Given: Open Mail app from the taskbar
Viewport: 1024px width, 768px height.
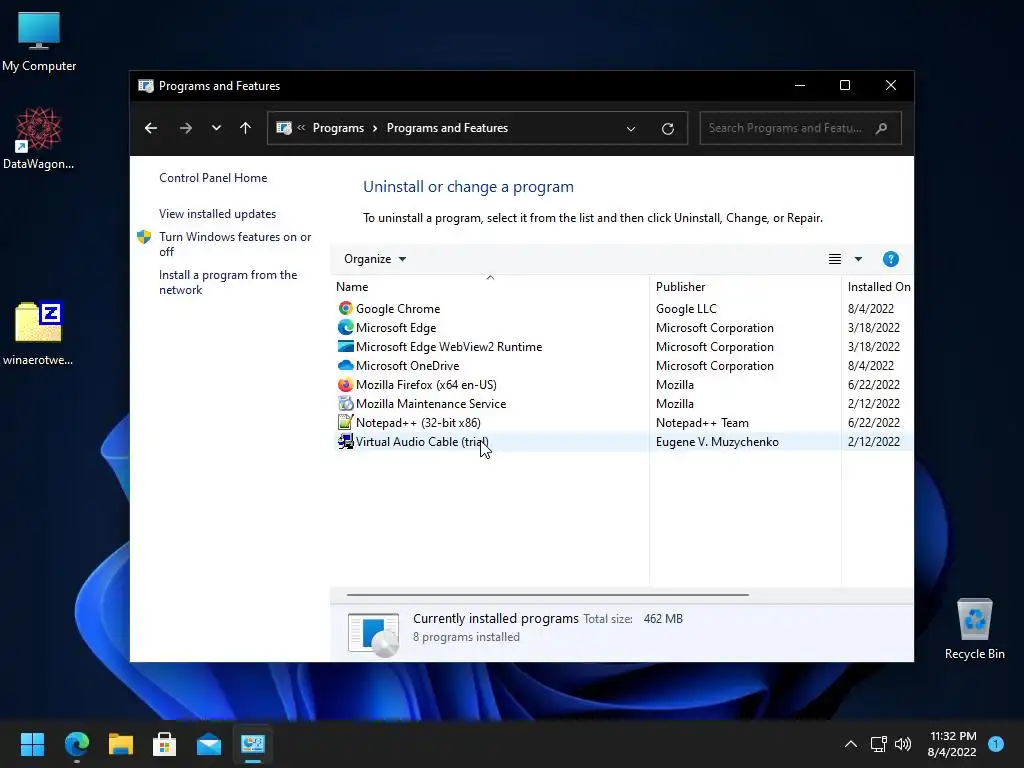Looking at the screenshot, I should pos(209,744).
